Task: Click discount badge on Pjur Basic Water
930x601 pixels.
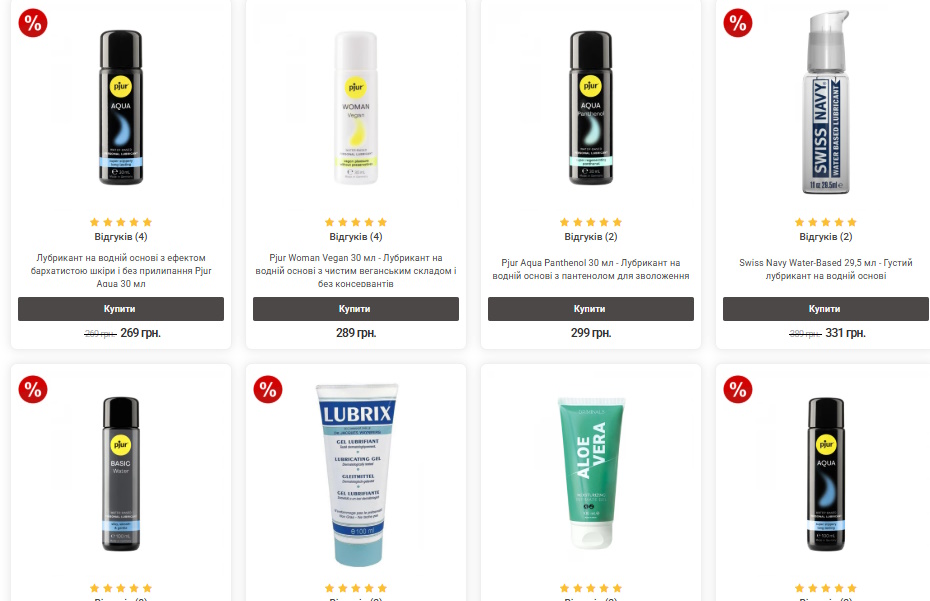Action: tap(33, 389)
